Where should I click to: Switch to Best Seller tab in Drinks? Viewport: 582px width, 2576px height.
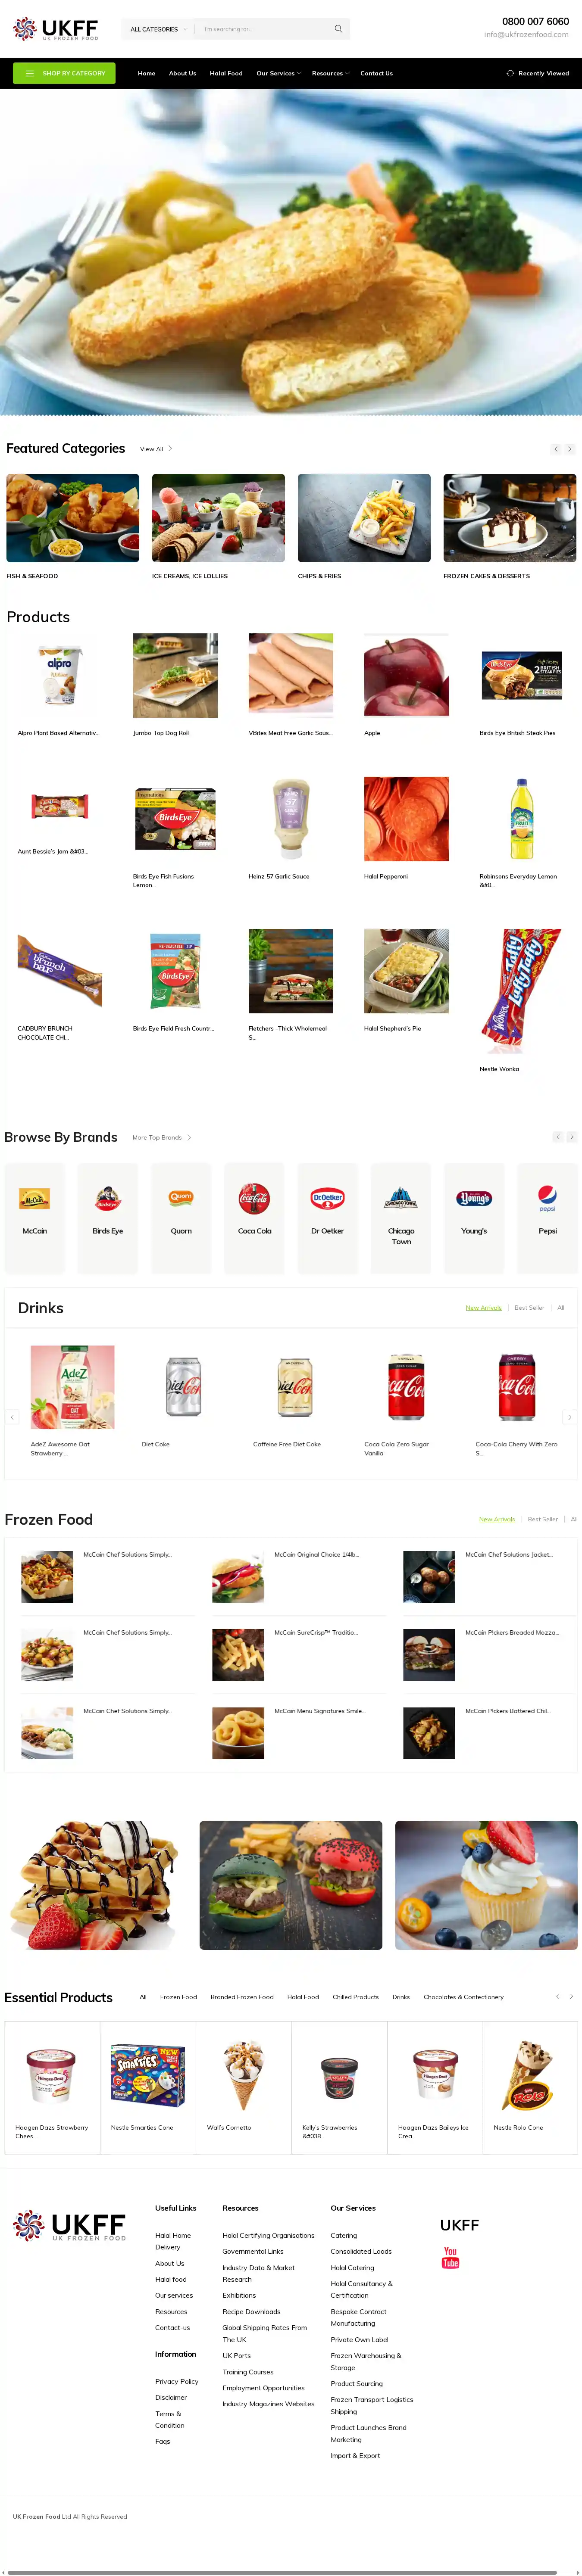529,1307
